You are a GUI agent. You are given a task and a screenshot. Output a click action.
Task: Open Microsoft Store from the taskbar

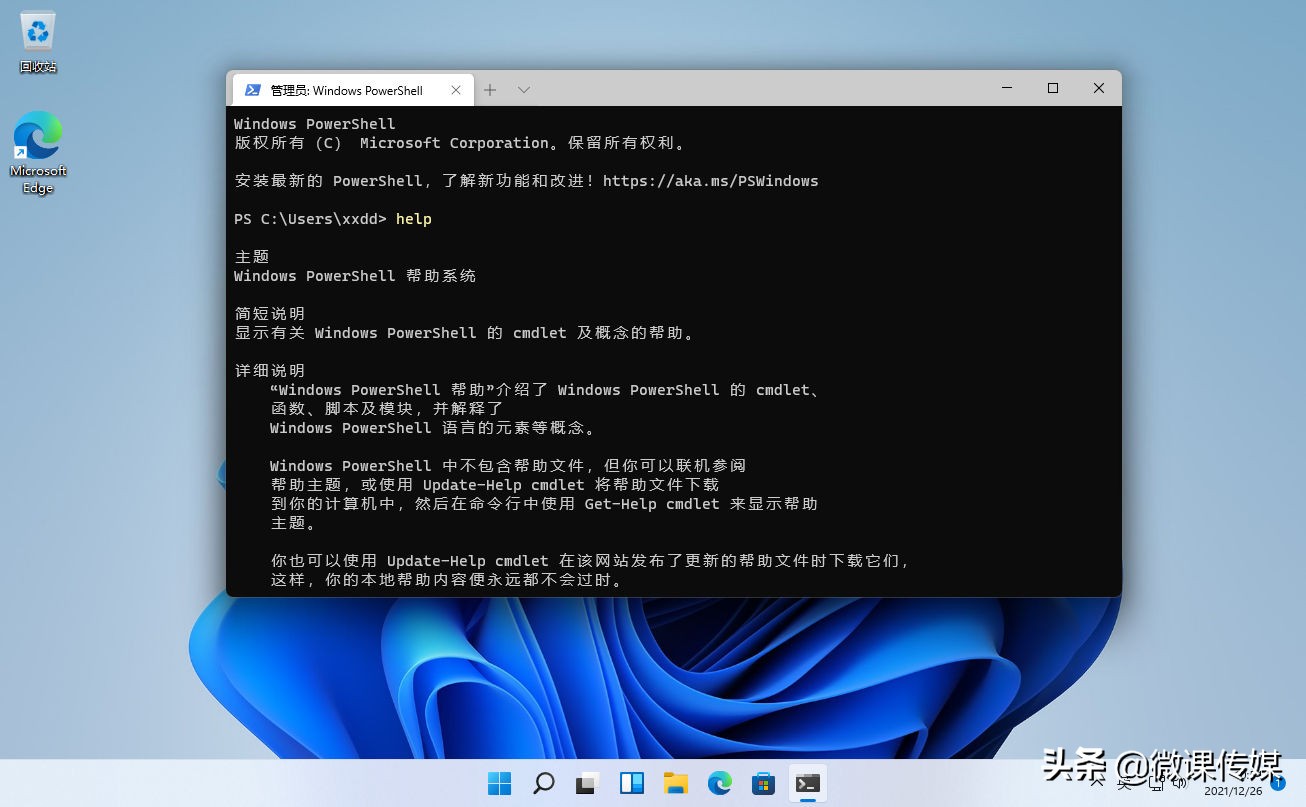click(x=764, y=783)
